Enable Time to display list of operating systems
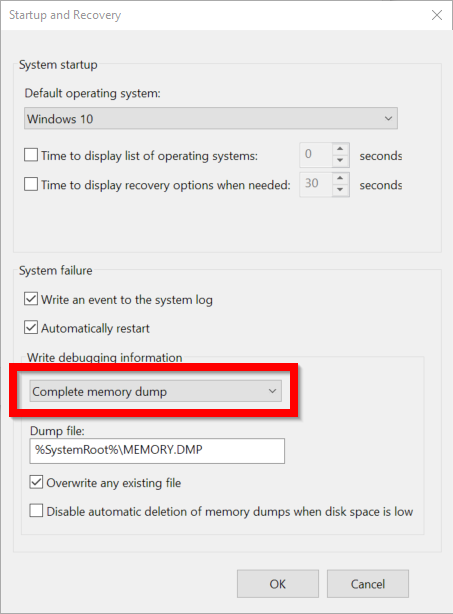The image size is (453, 614). (x=31, y=155)
